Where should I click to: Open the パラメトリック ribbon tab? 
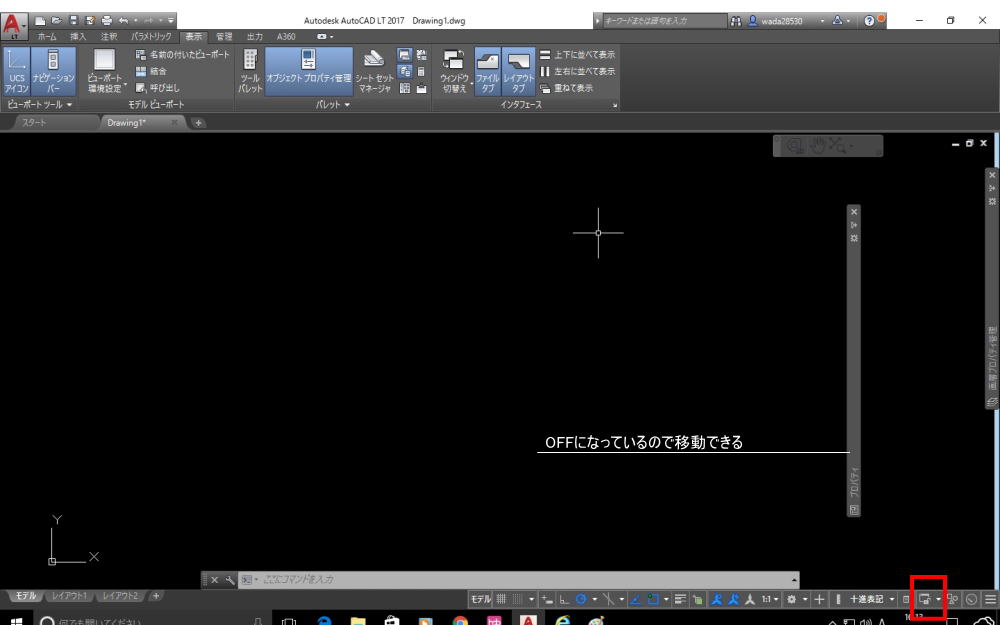(151, 37)
